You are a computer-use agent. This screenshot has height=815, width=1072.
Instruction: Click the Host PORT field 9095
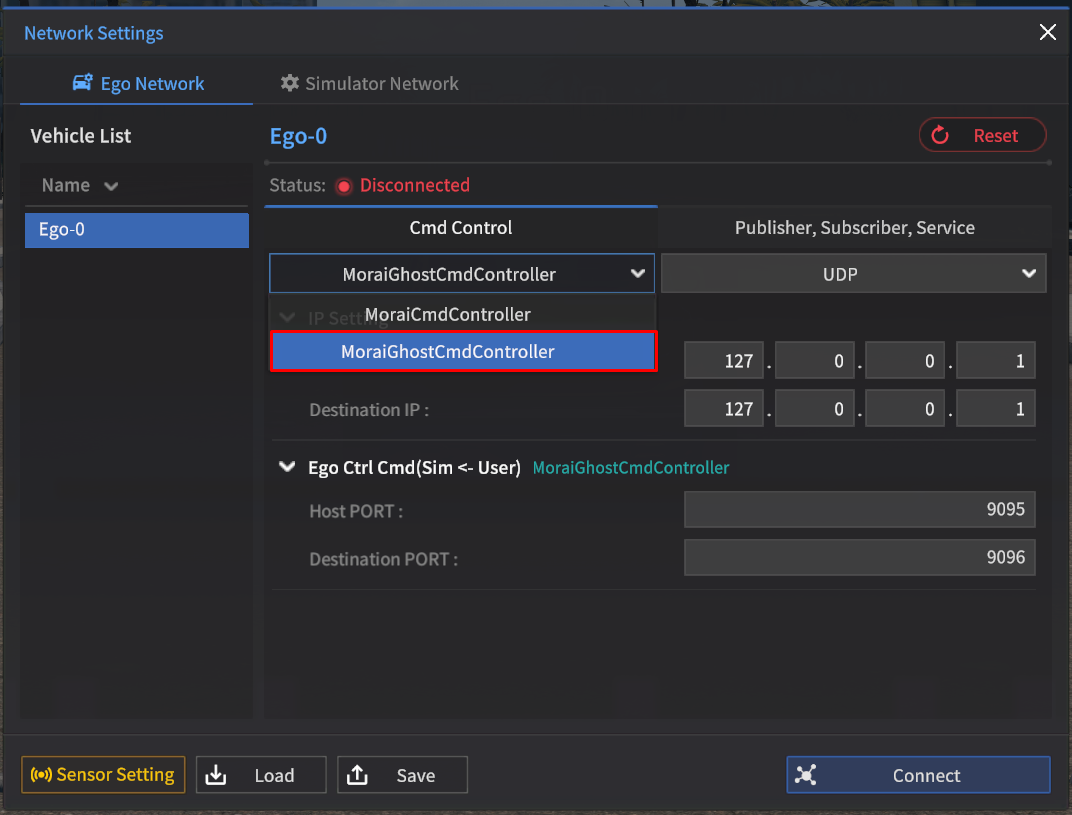tap(859, 510)
